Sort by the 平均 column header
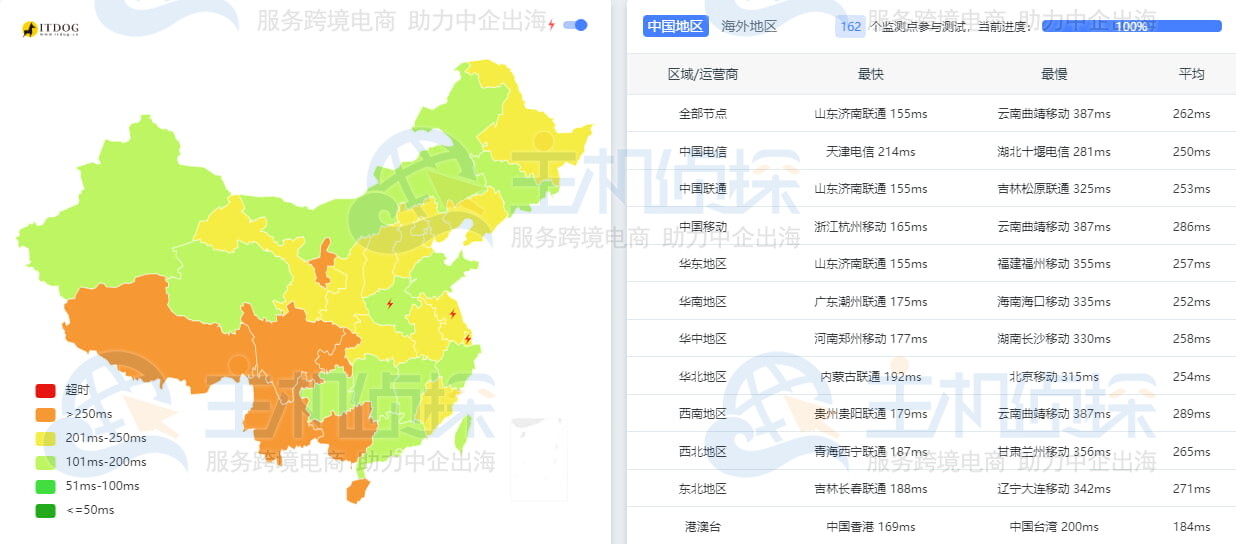Viewport: 1236px width, 544px height. [1191, 74]
